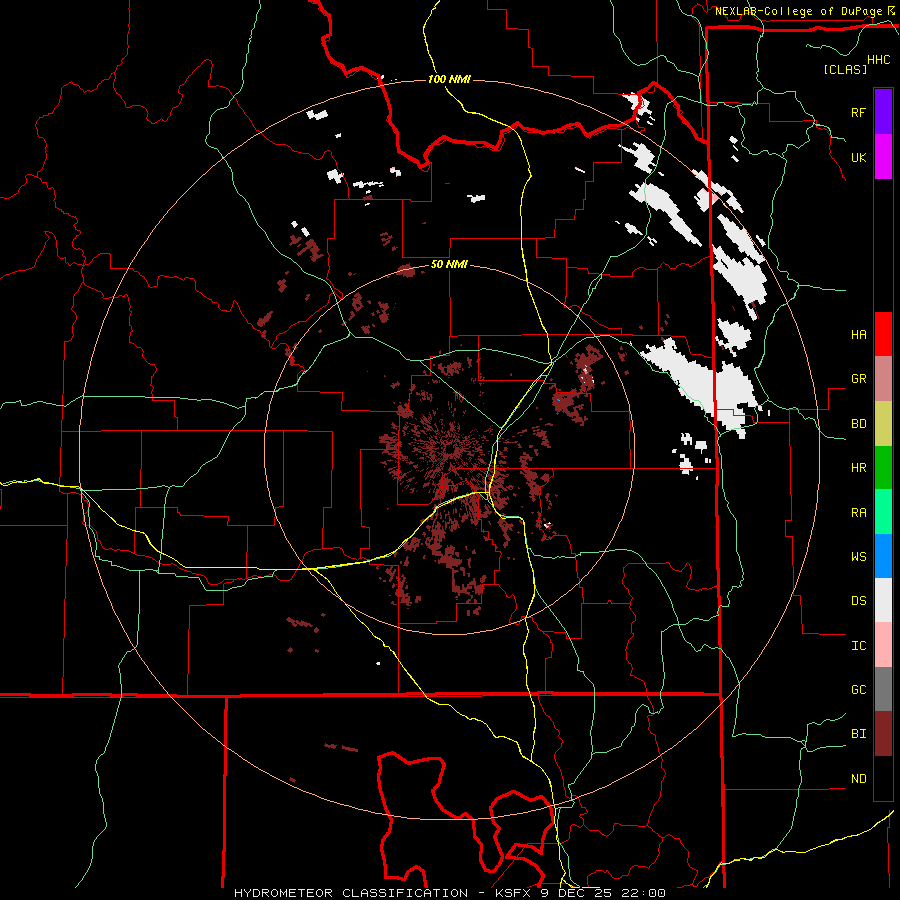Click the RA light-green legend swatch
Screen dimensions: 900x900
coord(883,512)
